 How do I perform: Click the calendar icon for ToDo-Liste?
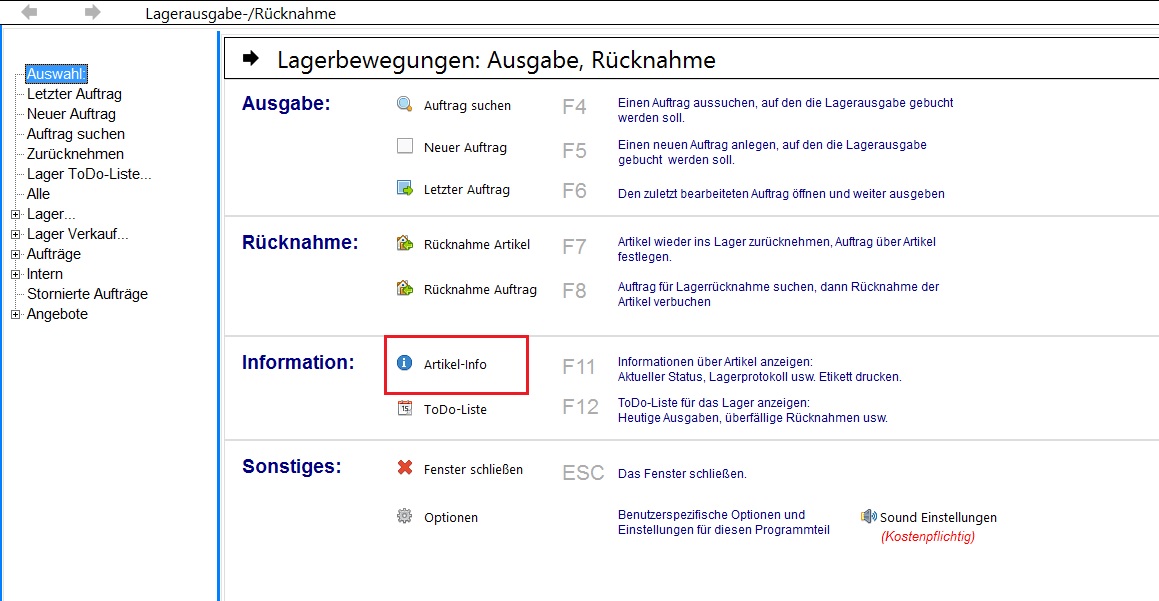(x=405, y=407)
